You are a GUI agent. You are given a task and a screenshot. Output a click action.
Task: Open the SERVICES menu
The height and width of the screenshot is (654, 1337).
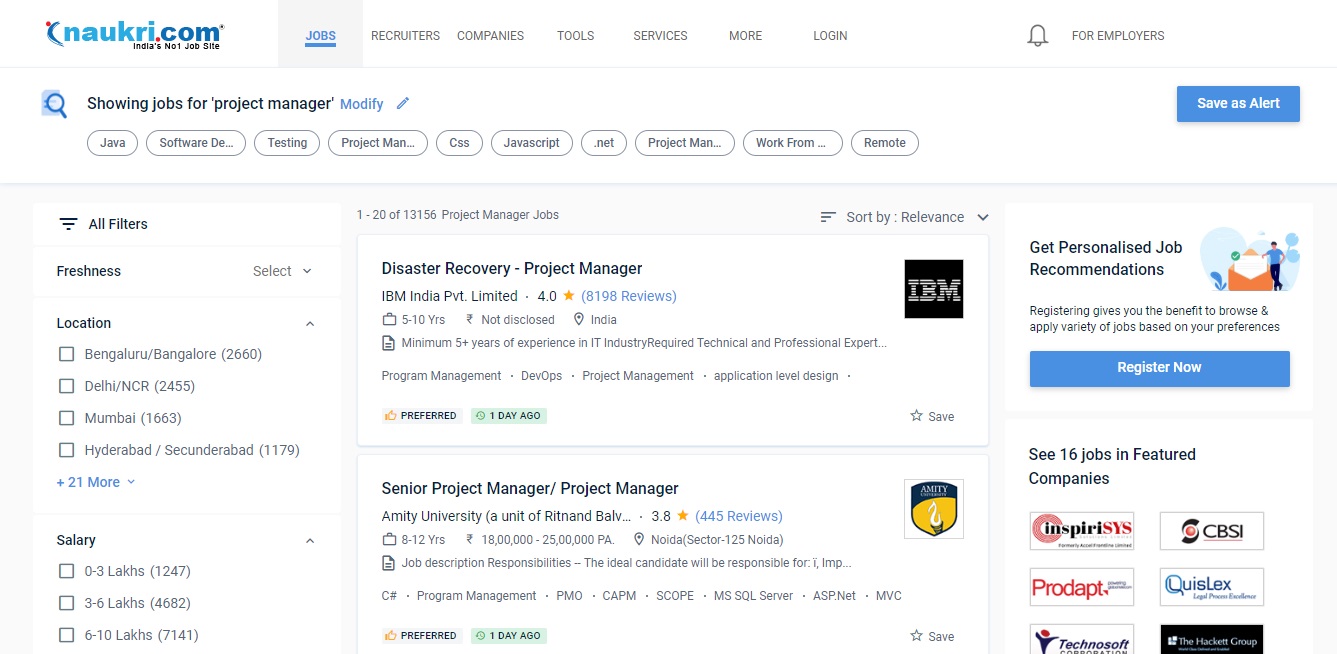click(660, 35)
